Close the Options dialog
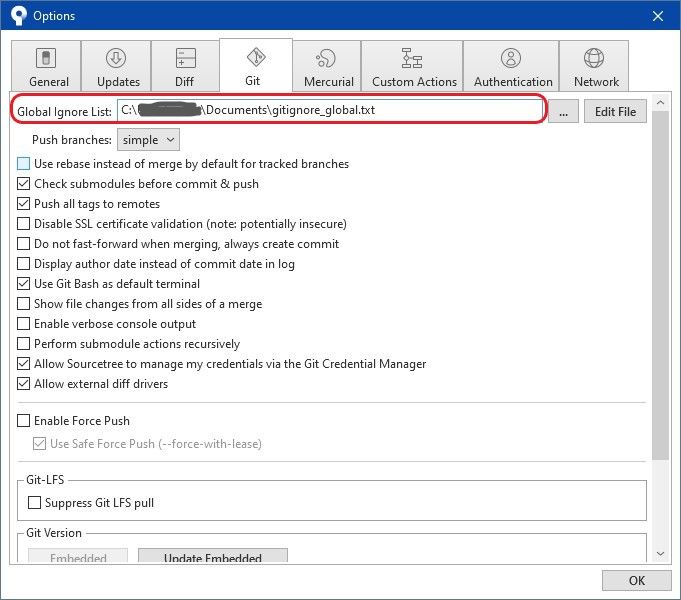The width and height of the screenshot is (681, 600). click(x=658, y=16)
